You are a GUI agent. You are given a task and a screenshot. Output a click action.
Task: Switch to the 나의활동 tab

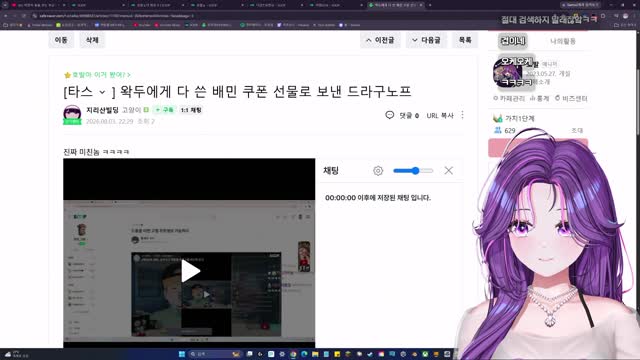coord(563,41)
